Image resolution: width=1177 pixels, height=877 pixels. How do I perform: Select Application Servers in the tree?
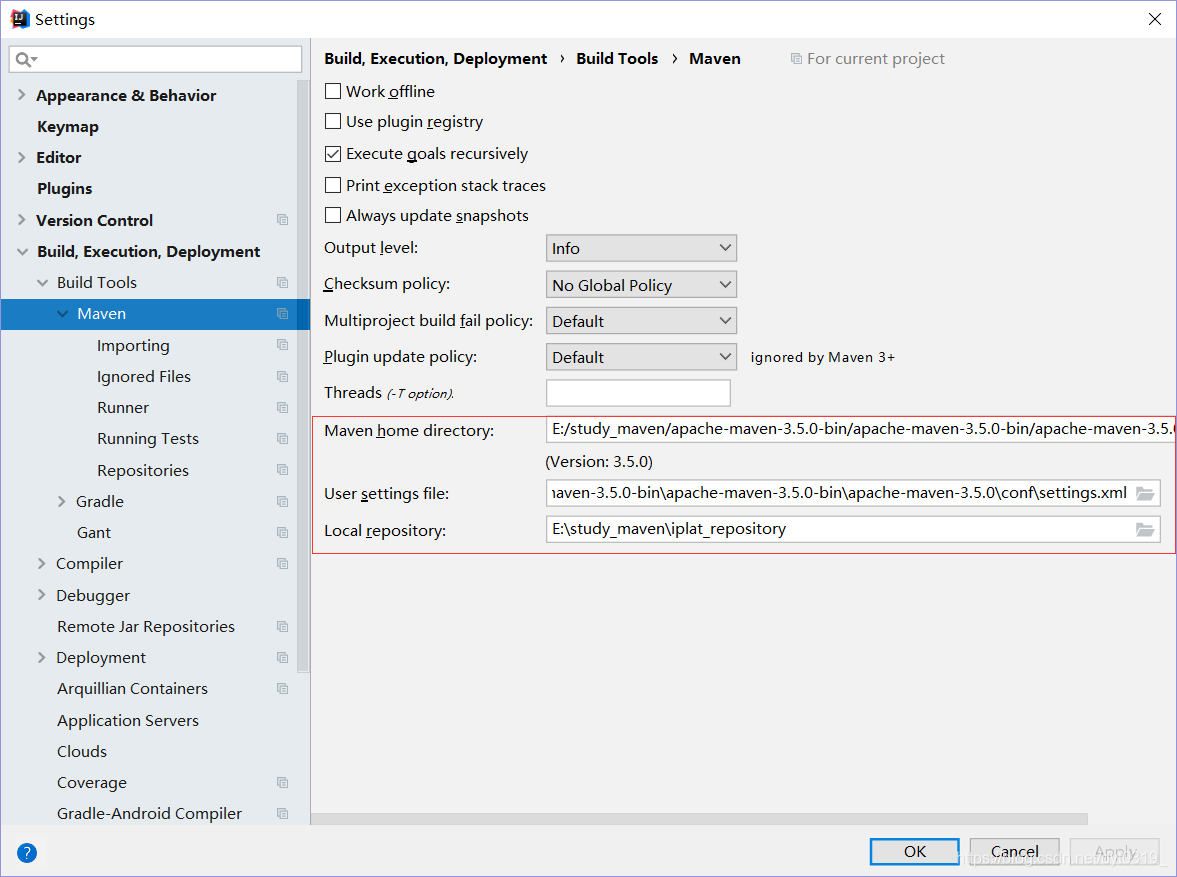coord(128,721)
